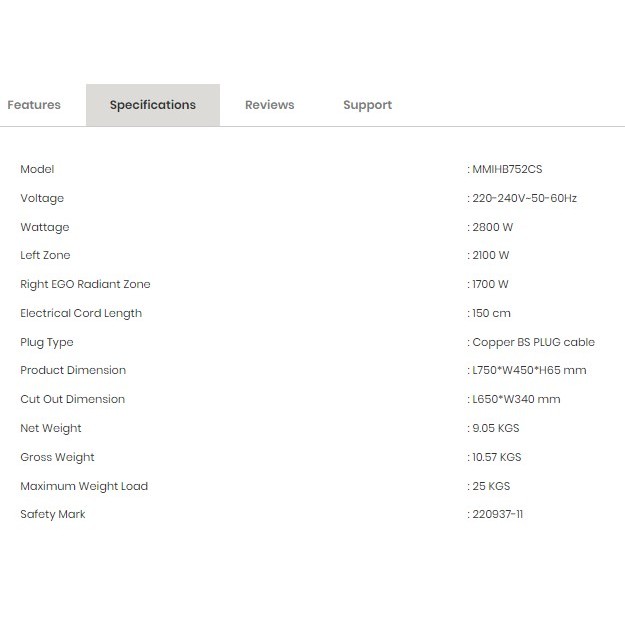The height and width of the screenshot is (625, 625).
Task: Open the Features tab
Action: [34, 105]
